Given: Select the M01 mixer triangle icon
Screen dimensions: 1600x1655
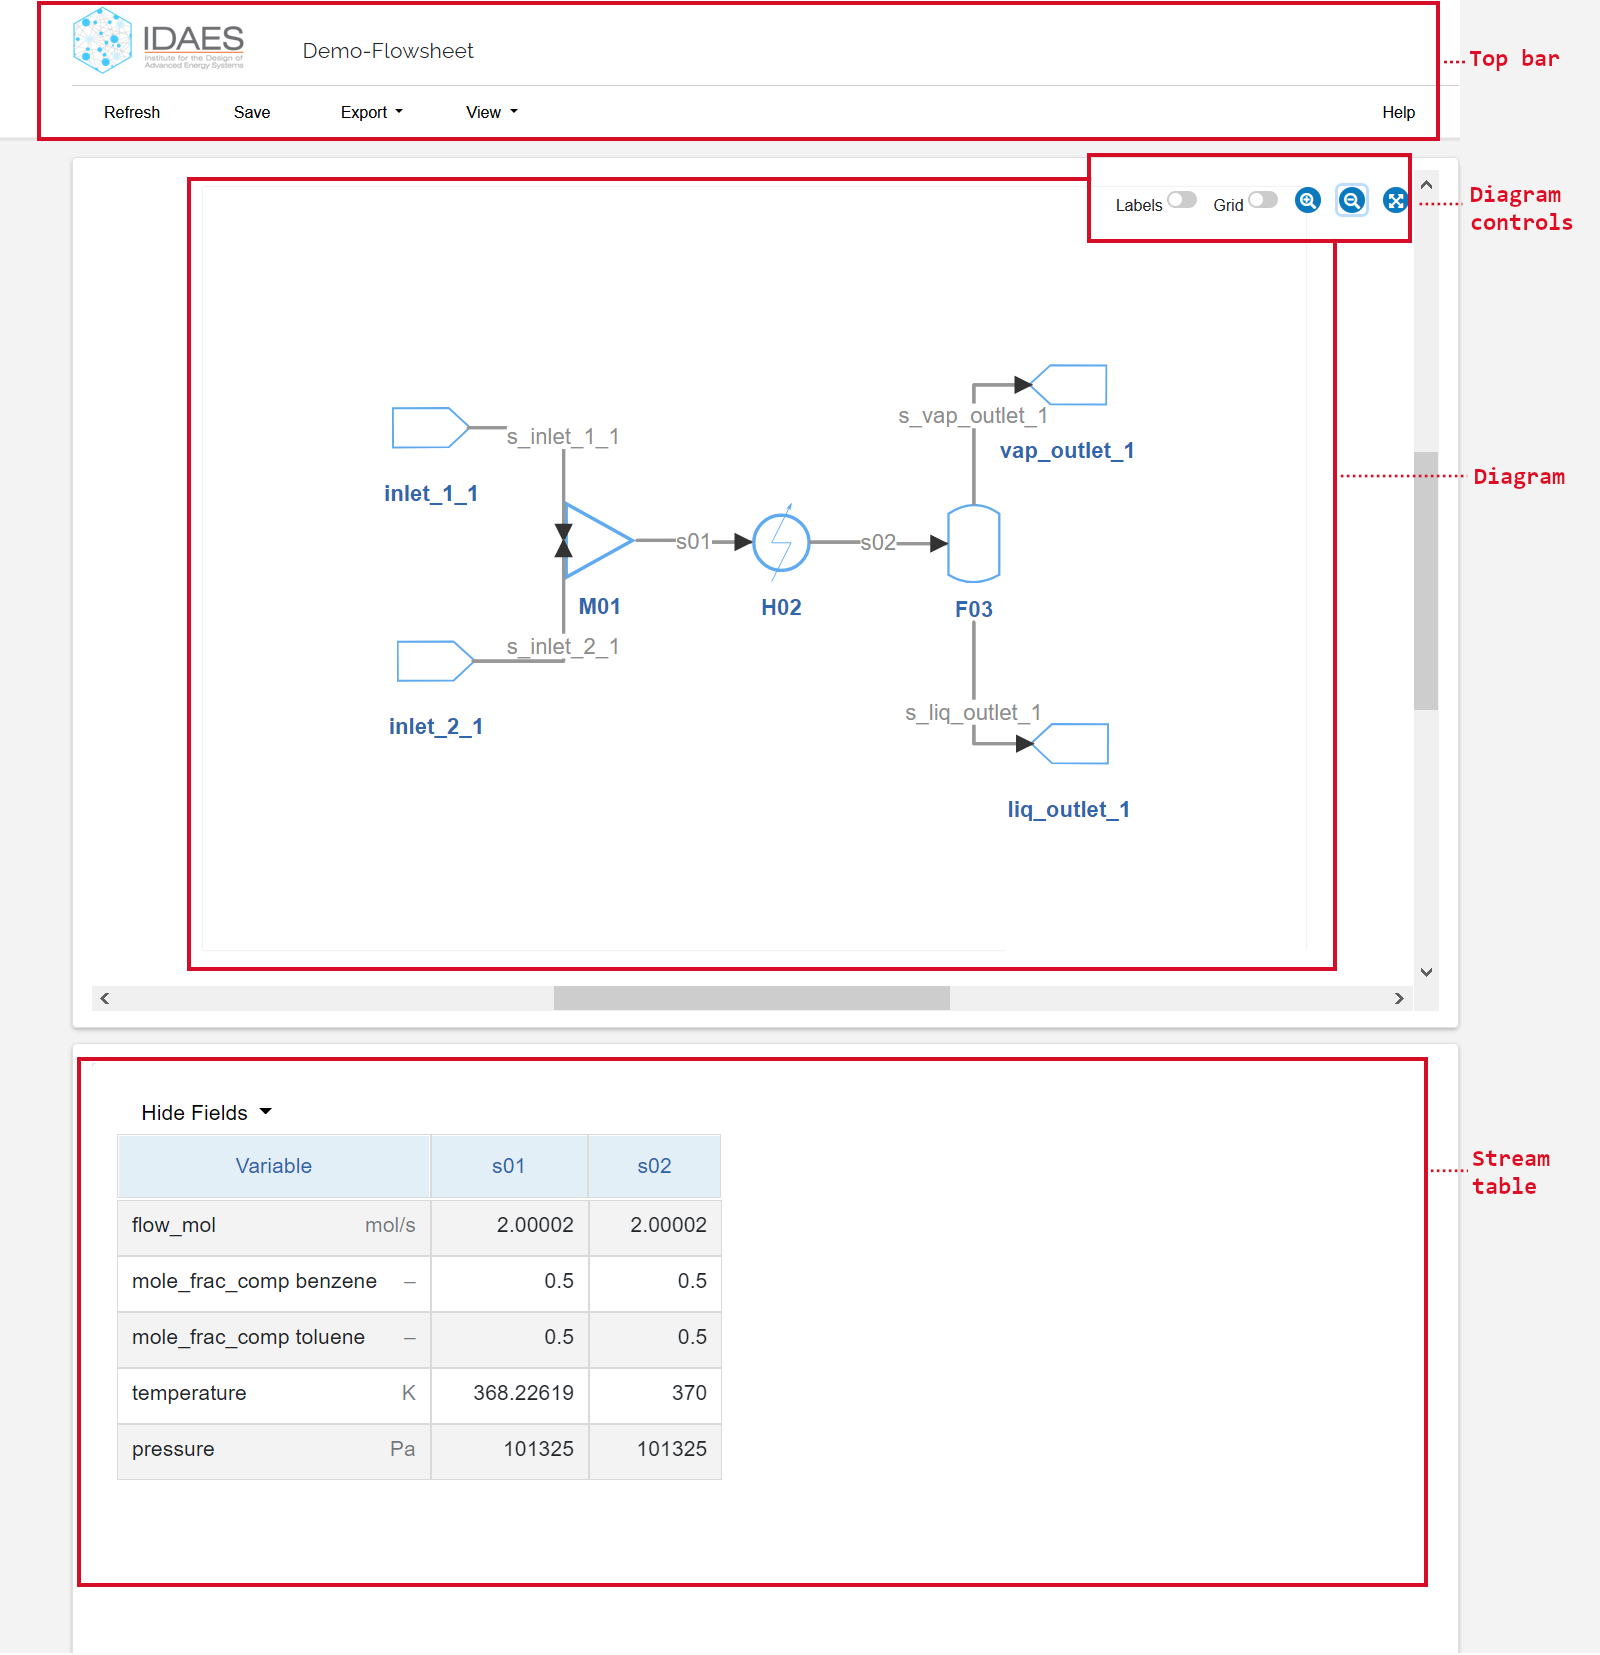Looking at the screenshot, I should pyautogui.click(x=598, y=541).
